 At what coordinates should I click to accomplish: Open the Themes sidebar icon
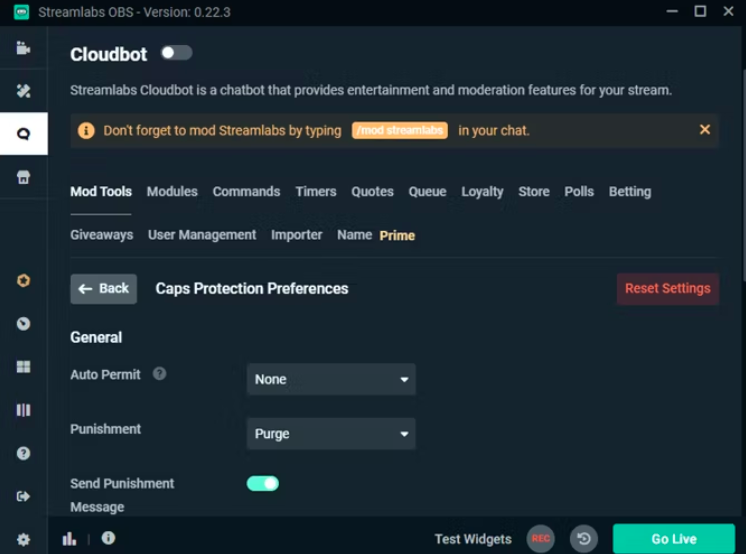[x=23, y=90]
